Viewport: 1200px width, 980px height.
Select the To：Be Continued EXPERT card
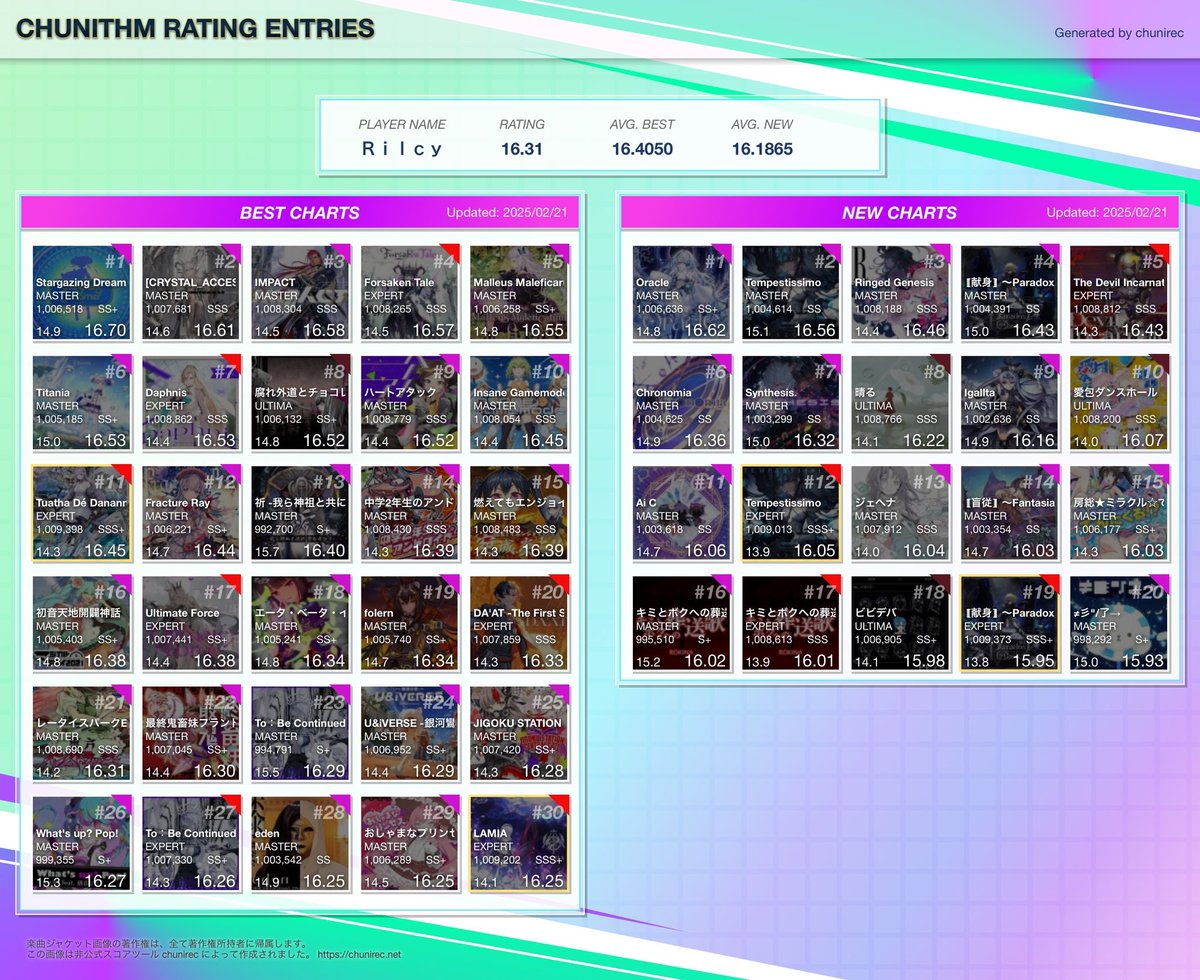click(x=190, y=843)
